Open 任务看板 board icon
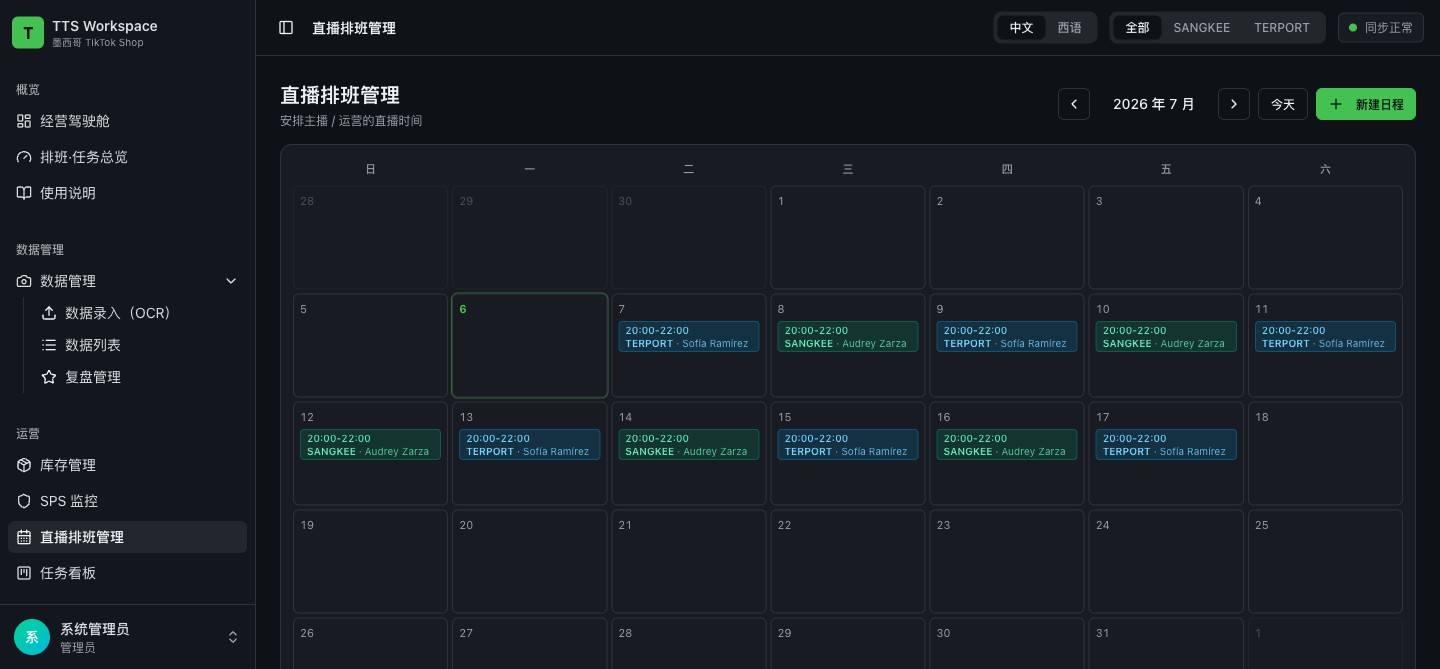The image size is (1440, 669). click(24, 573)
